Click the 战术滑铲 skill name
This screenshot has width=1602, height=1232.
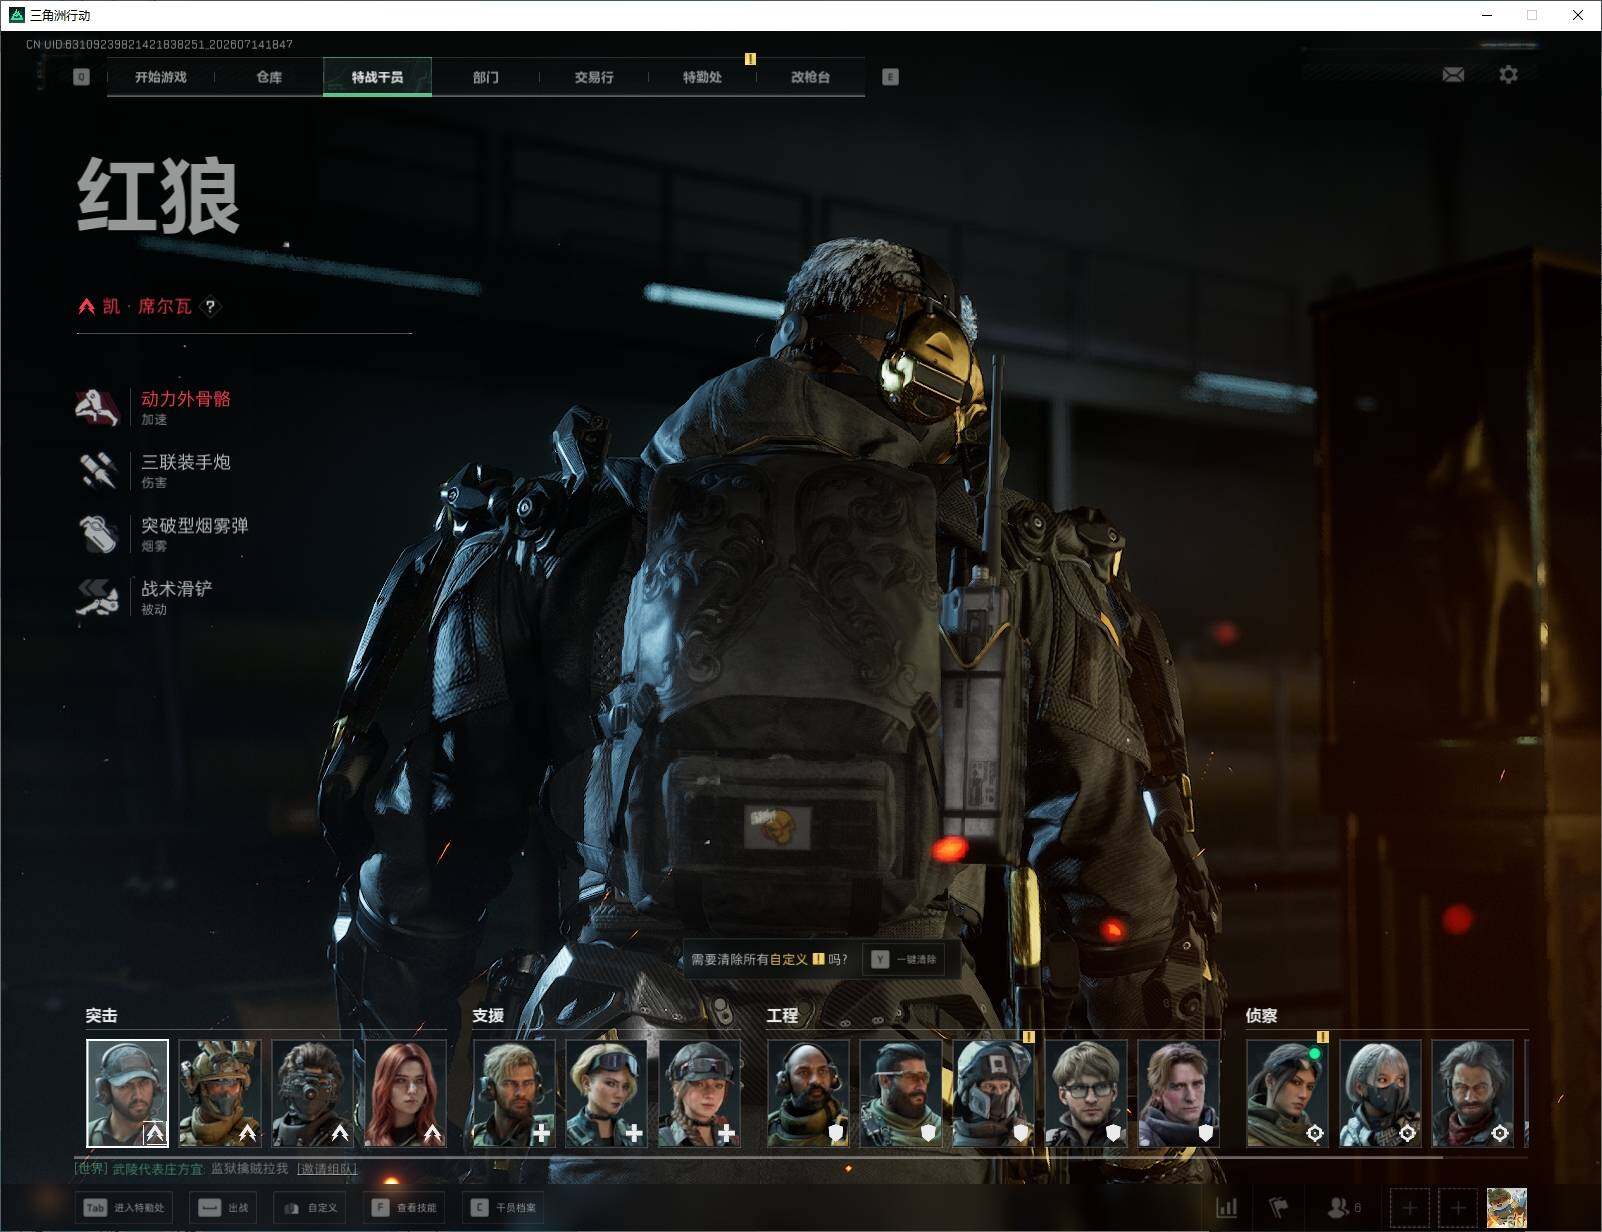177,589
